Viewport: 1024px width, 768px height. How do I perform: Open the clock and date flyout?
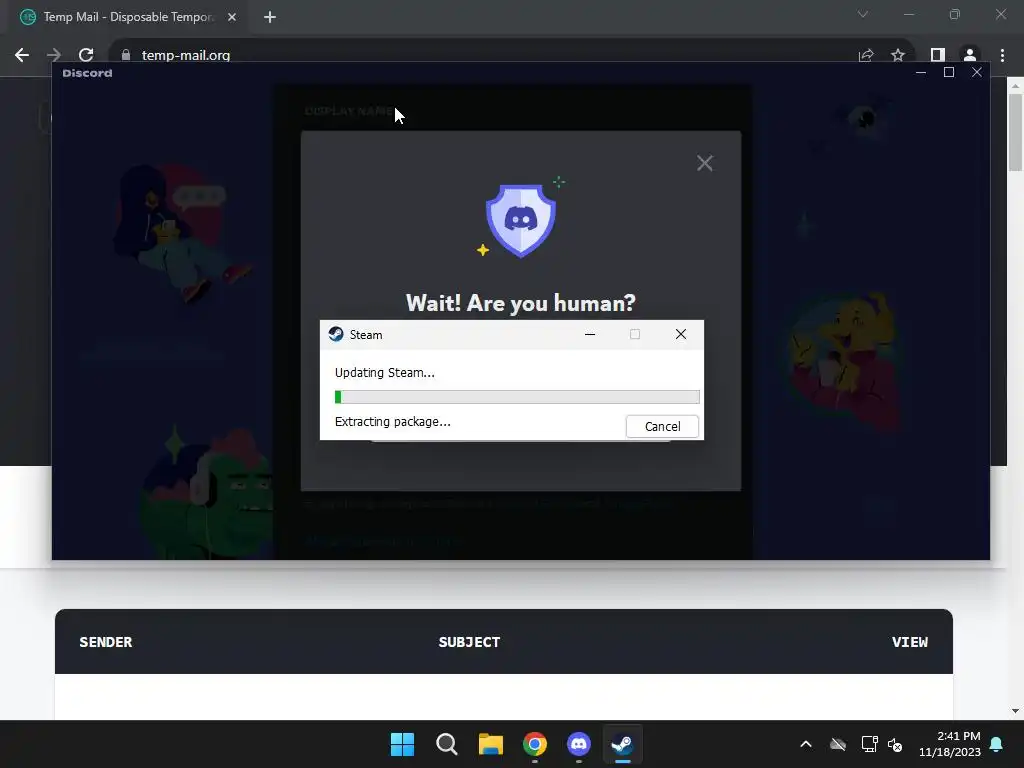tap(950, 744)
